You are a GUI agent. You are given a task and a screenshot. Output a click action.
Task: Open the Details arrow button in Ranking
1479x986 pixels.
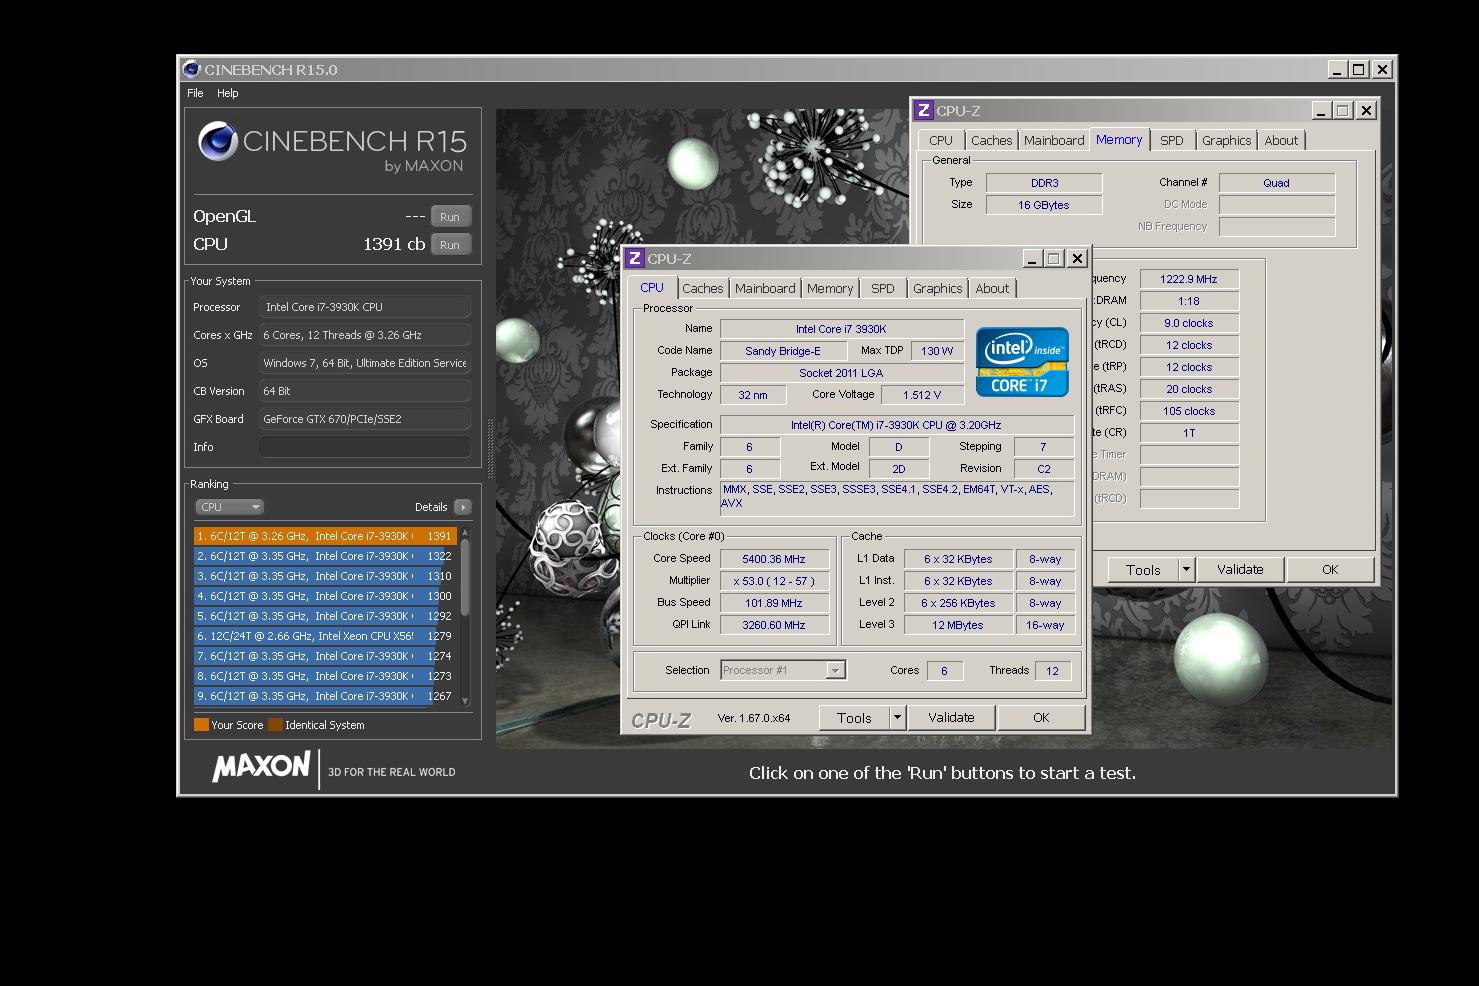click(462, 507)
